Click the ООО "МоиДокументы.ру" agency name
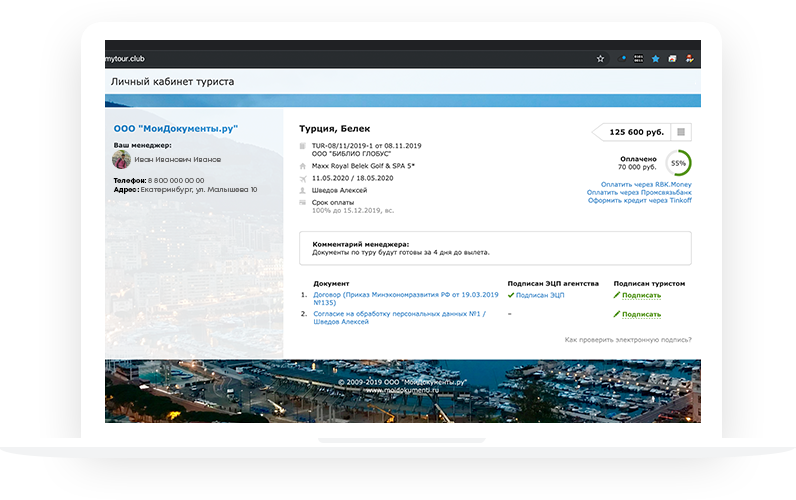This screenshot has width=796, height=500. click(x=176, y=128)
